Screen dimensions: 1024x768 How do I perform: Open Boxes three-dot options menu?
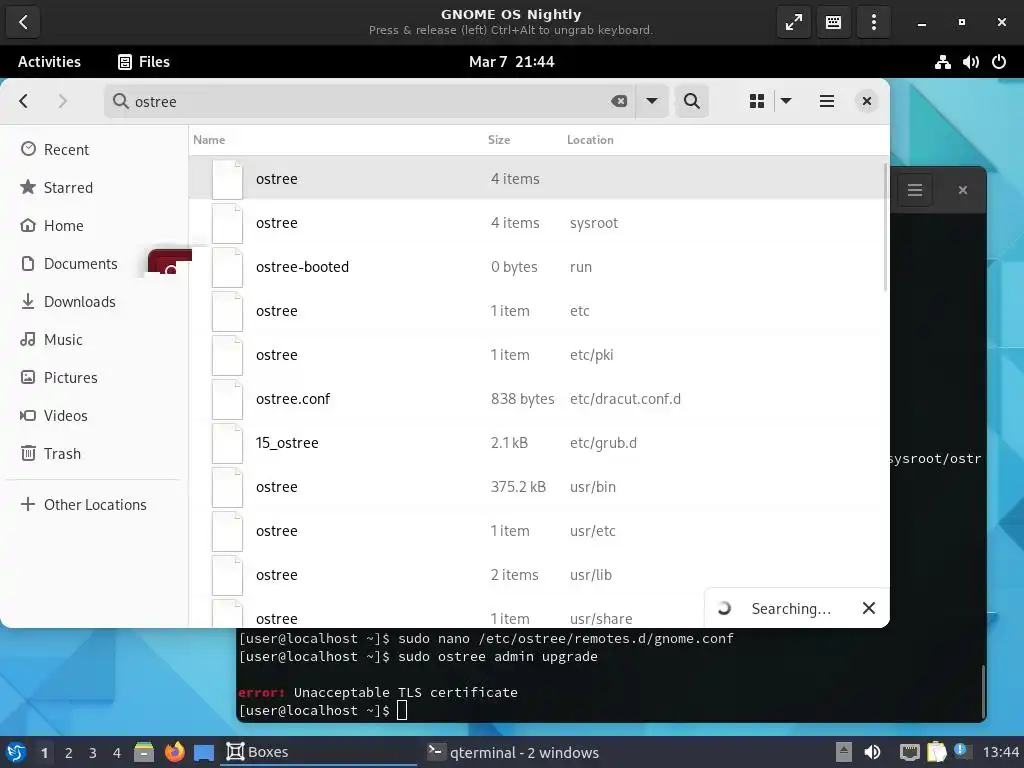pyautogui.click(x=873, y=22)
